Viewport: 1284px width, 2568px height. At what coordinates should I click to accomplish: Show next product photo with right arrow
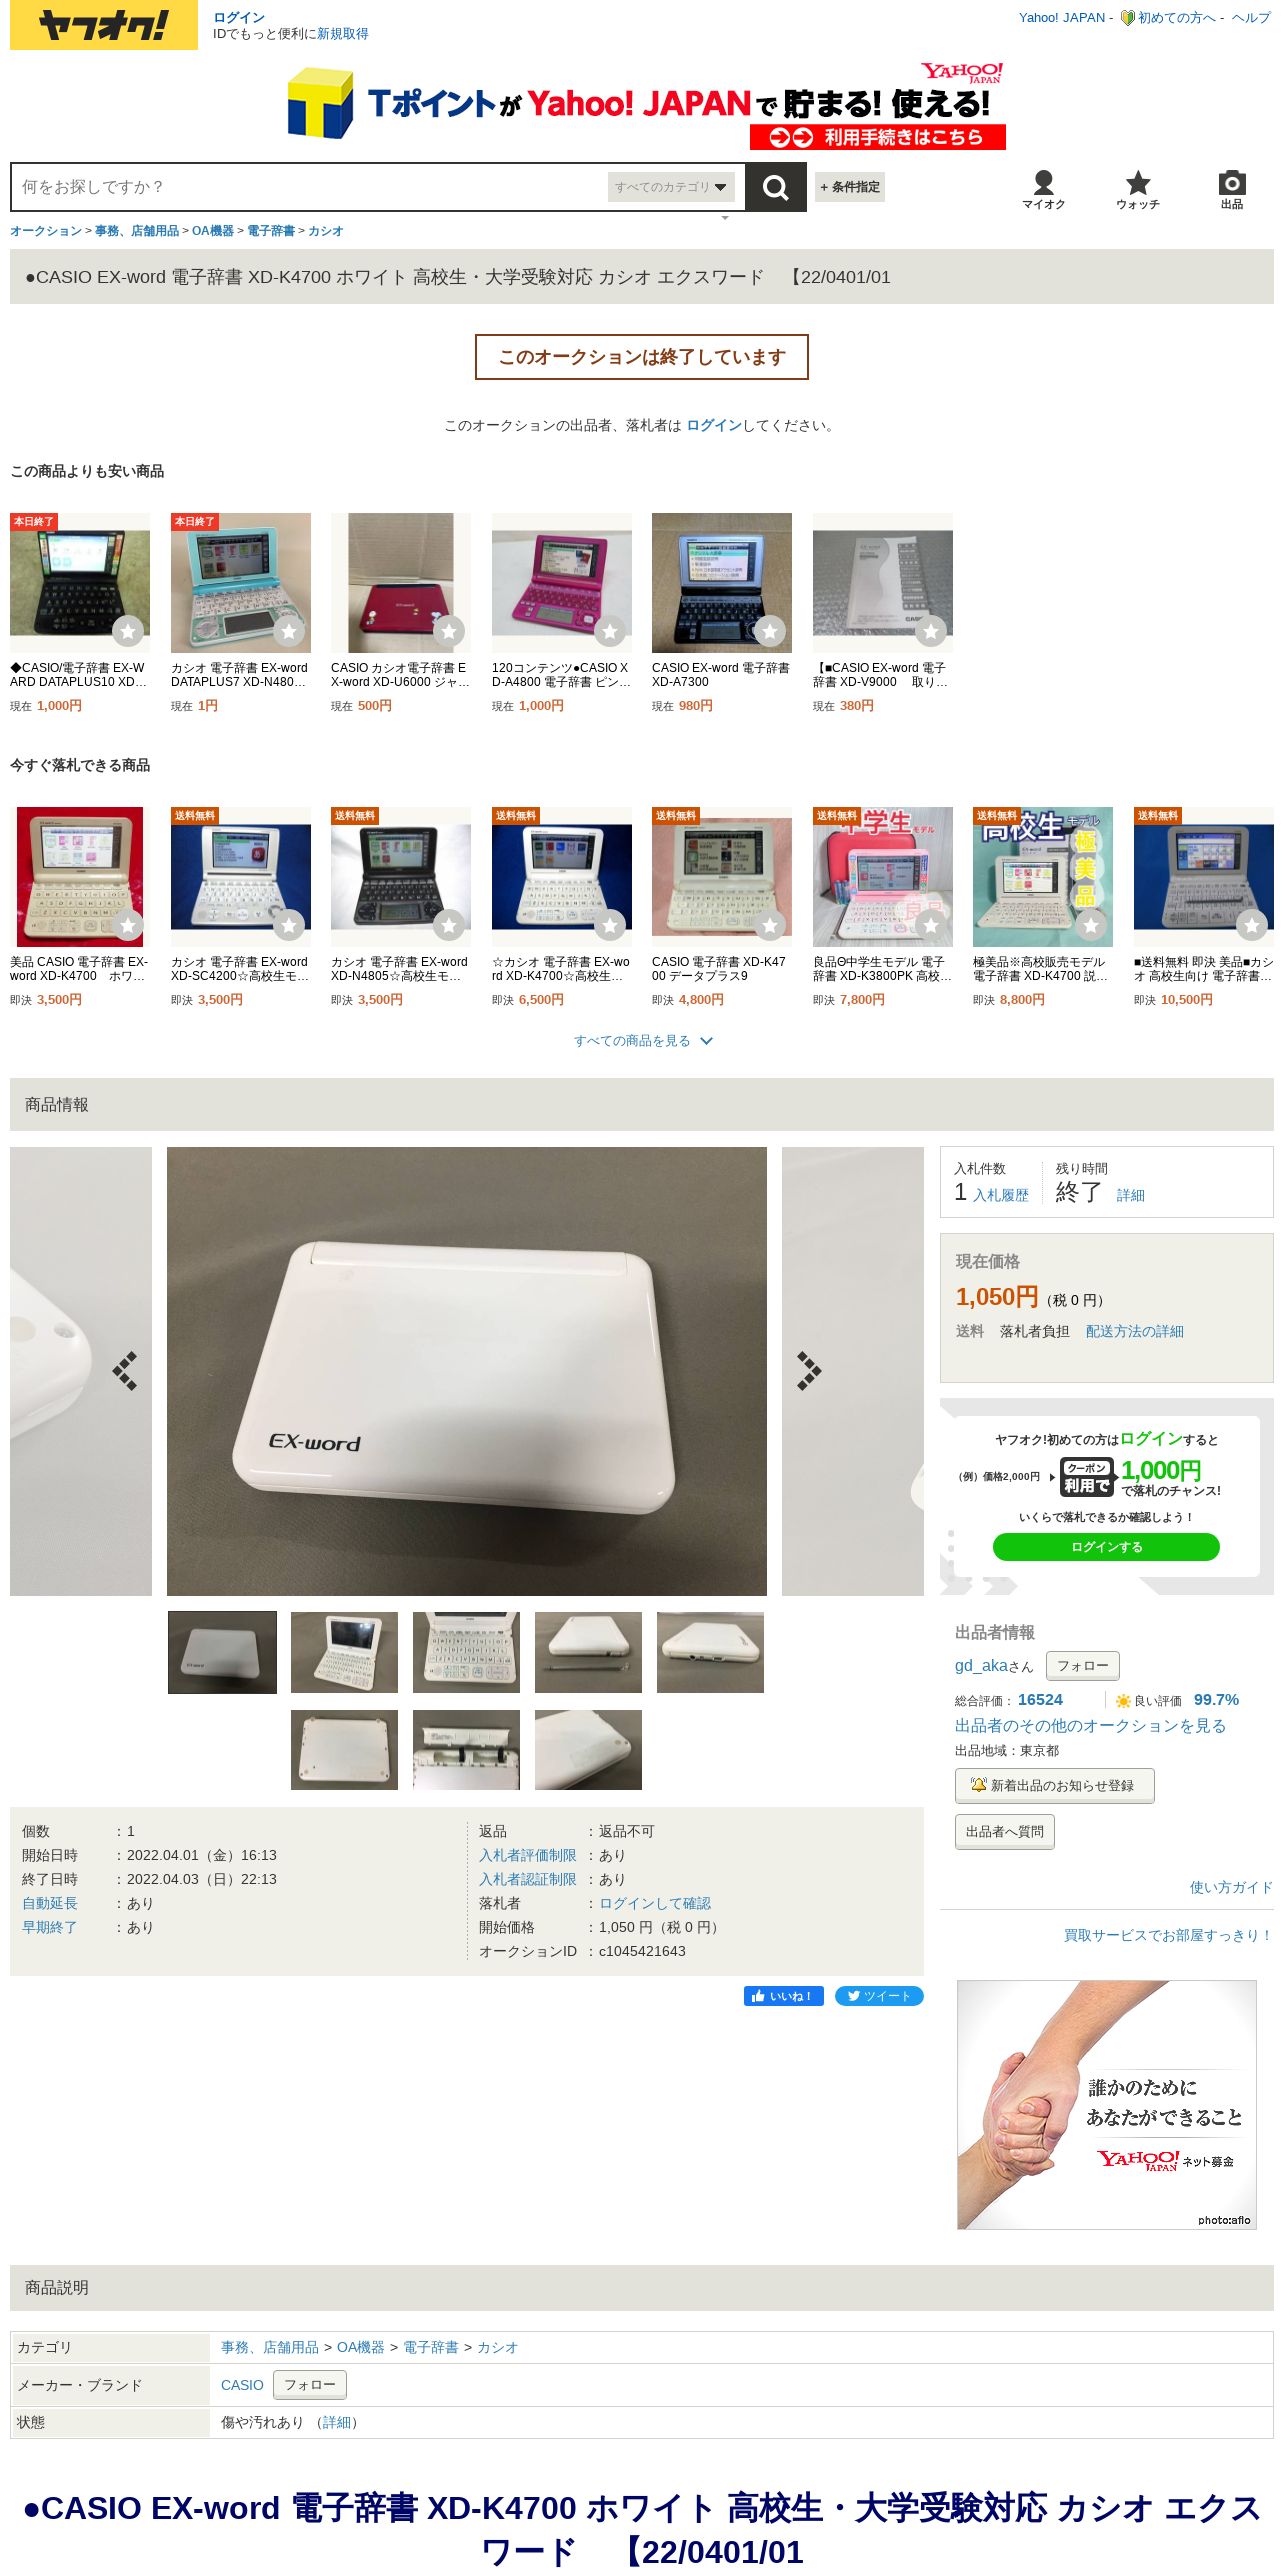tap(809, 1370)
